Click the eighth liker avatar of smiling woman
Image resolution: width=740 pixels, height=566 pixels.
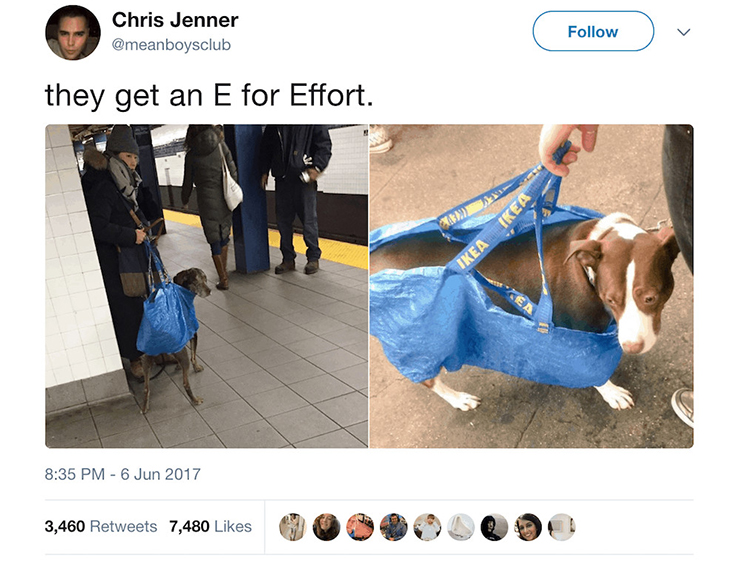pyautogui.click(x=528, y=527)
